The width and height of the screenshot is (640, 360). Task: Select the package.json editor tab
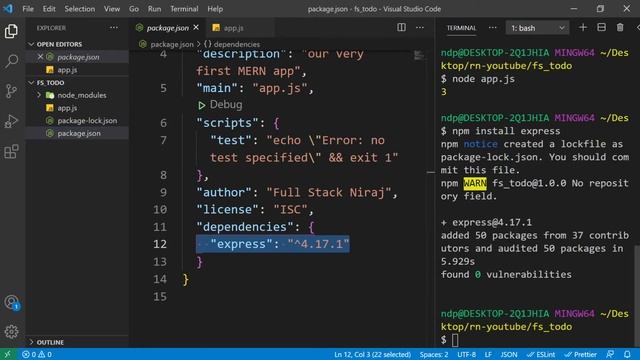coord(167,28)
